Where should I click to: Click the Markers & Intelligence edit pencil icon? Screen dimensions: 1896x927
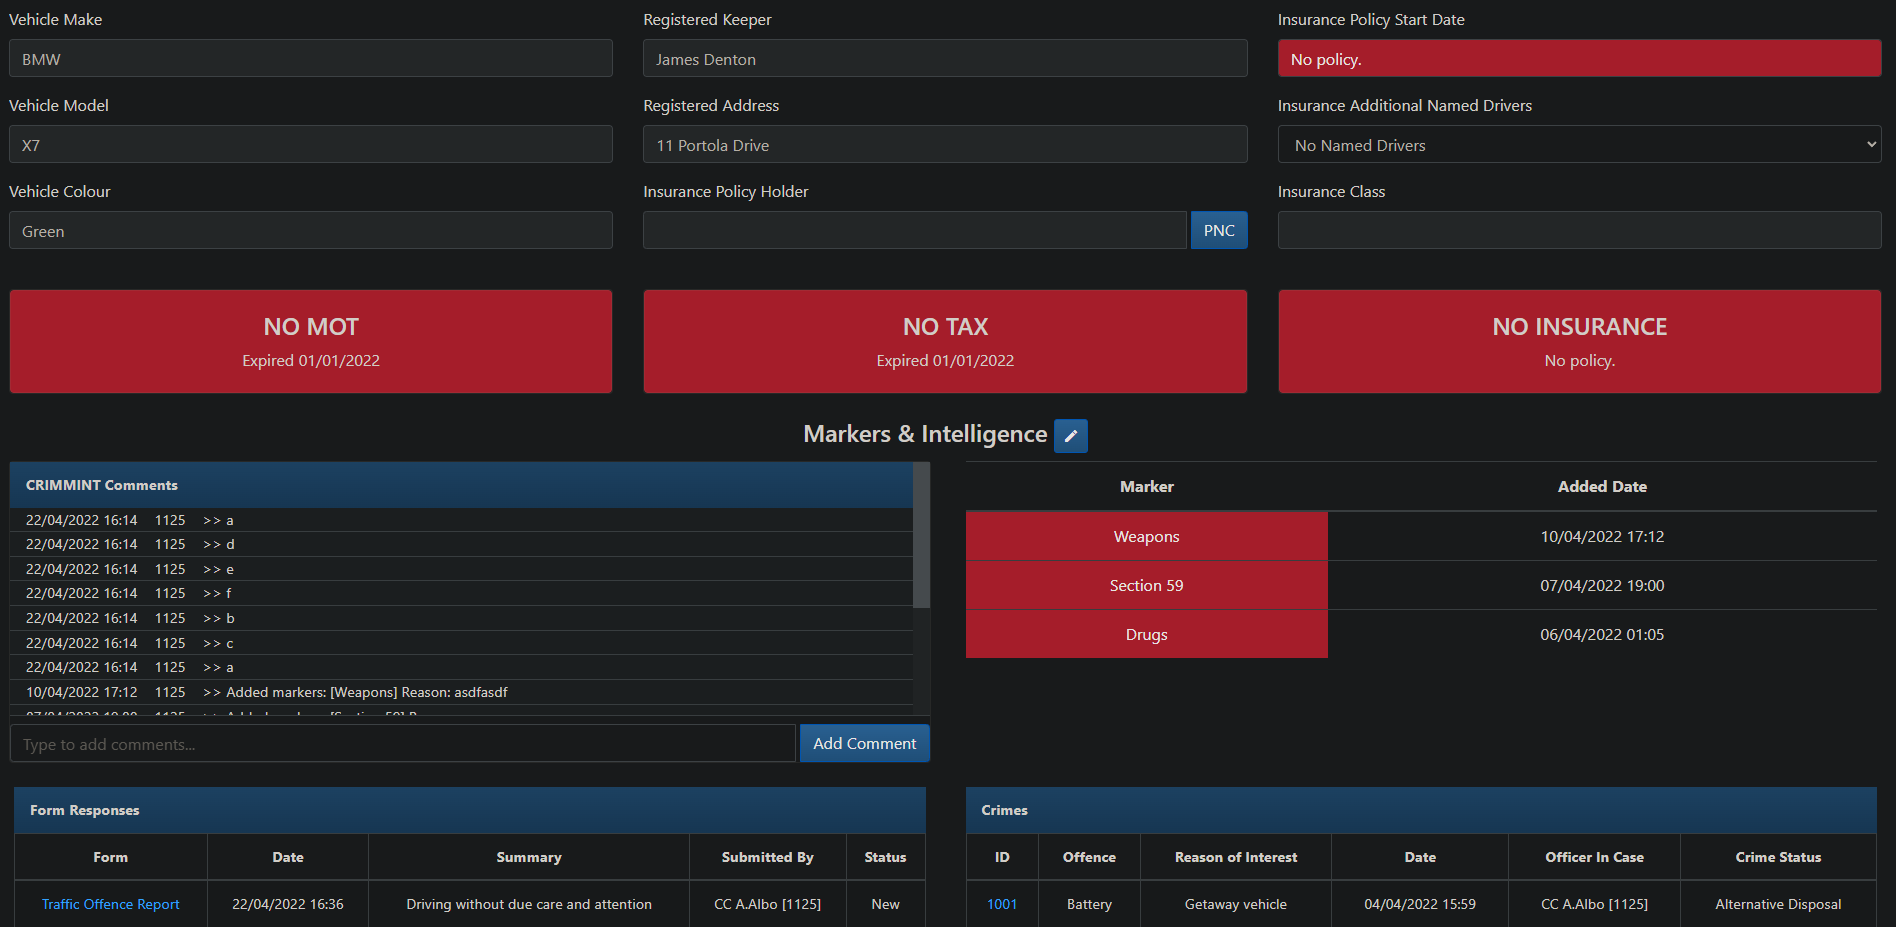pyautogui.click(x=1070, y=436)
